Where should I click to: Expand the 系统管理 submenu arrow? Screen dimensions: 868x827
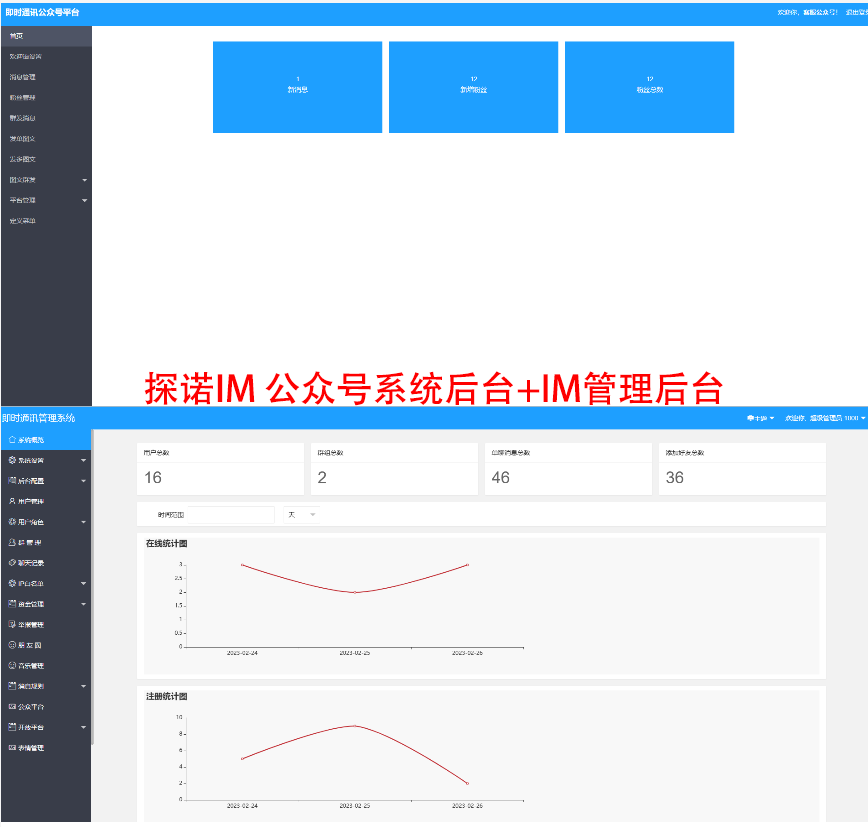pyautogui.click(x=84, y=461)
